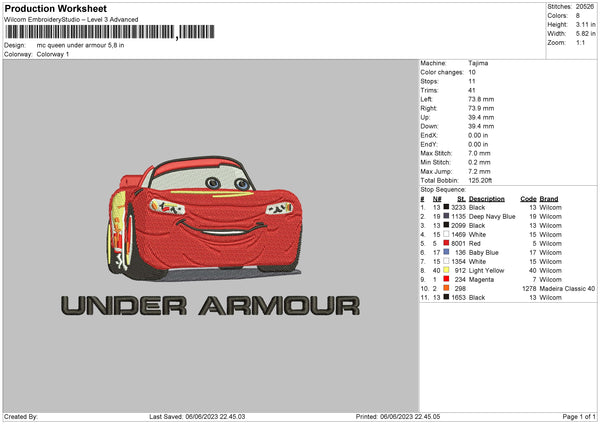The width and height of the screenshot is (600, 424).
Task: Select the Min Stitch value 0.2 mm
Action: (480, 162)
